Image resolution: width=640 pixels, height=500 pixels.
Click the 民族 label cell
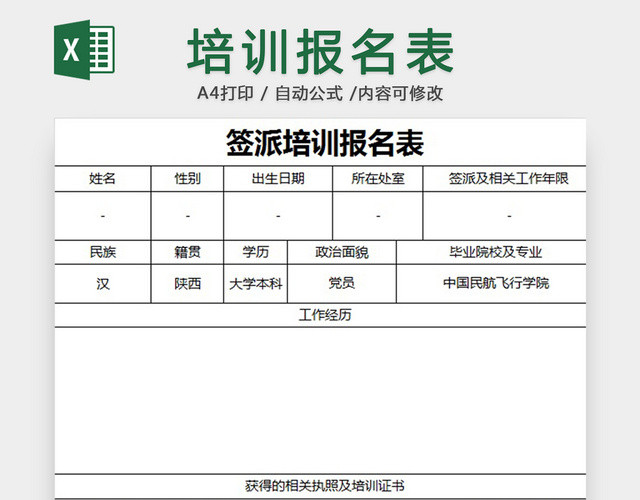(x=103, y=252)
